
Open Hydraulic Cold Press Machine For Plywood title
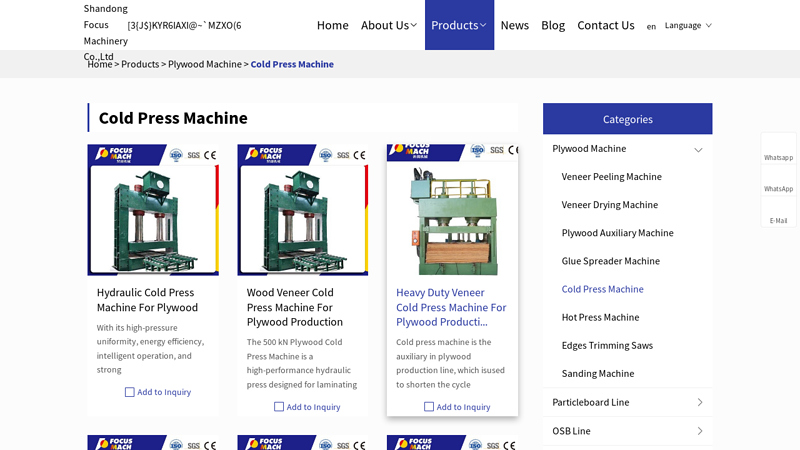tap(147, 300)
